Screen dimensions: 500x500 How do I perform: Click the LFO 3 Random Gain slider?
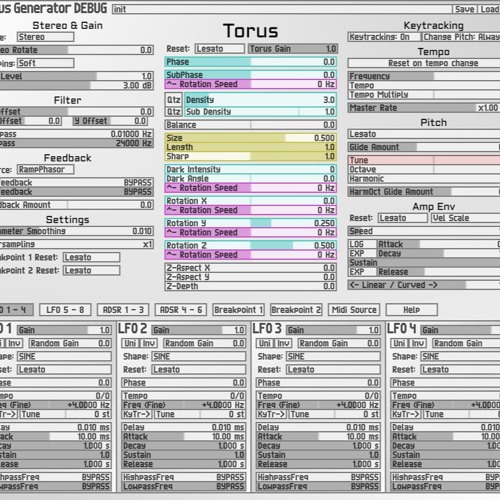tap(339, 343)
